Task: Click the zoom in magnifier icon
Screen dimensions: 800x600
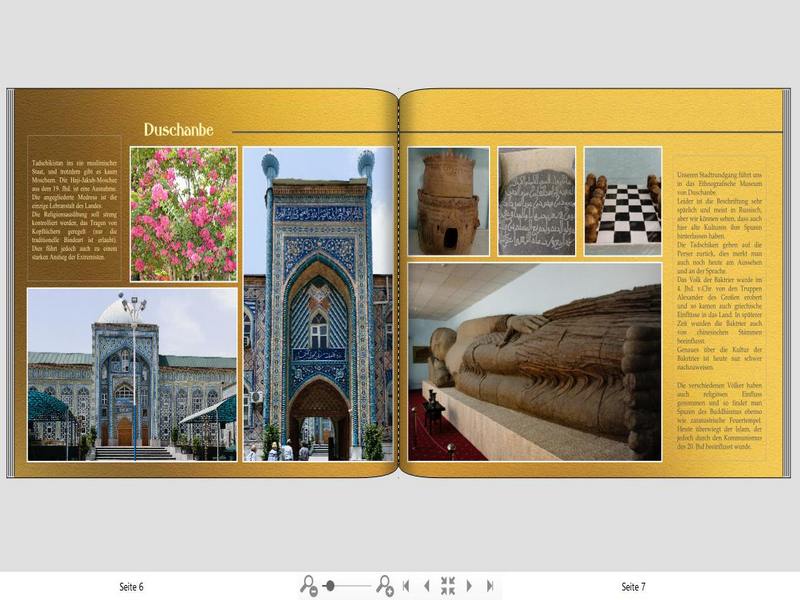Action: coord(385,586)
